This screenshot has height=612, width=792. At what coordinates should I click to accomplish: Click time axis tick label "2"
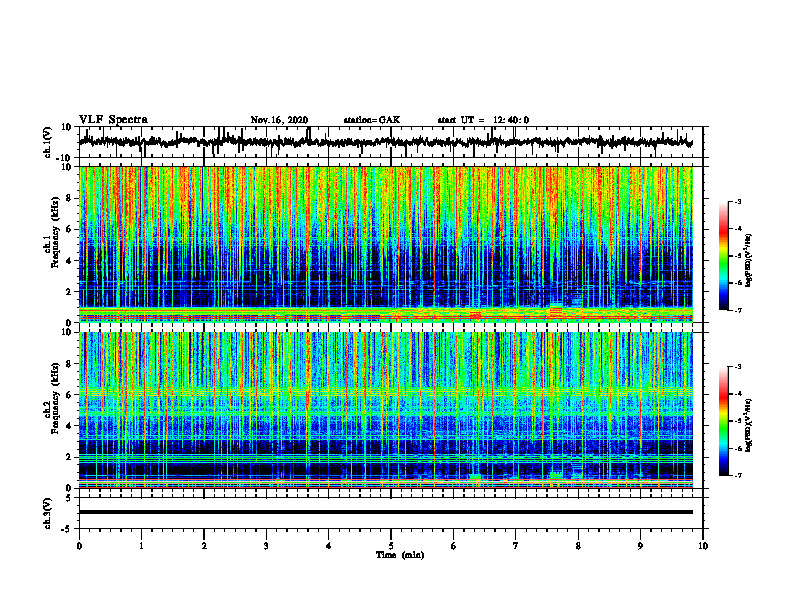[x=204, y=546]
